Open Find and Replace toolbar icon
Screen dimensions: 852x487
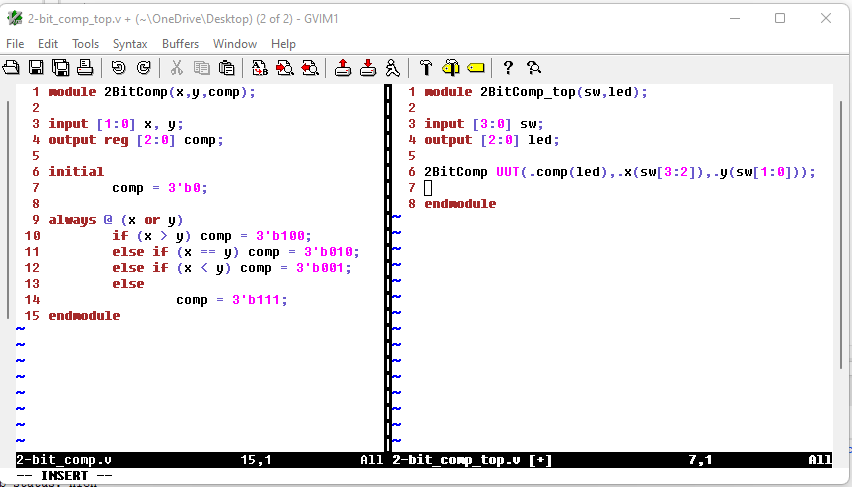260,68
